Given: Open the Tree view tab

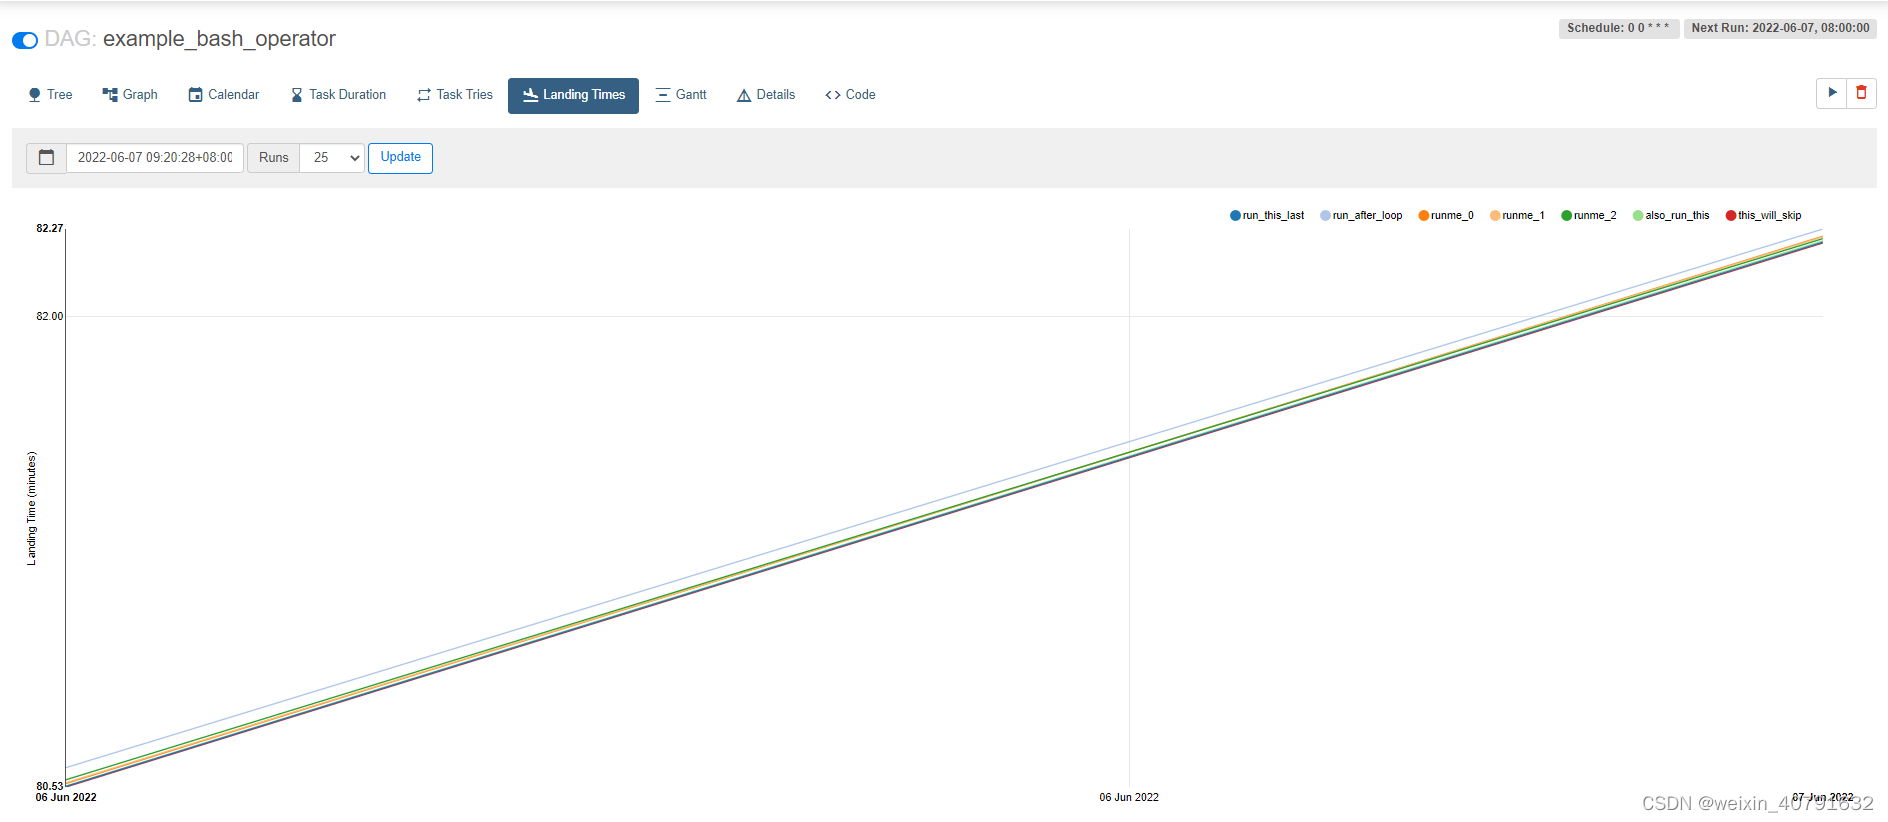Looking at the screenshot, I should (50, 95).
